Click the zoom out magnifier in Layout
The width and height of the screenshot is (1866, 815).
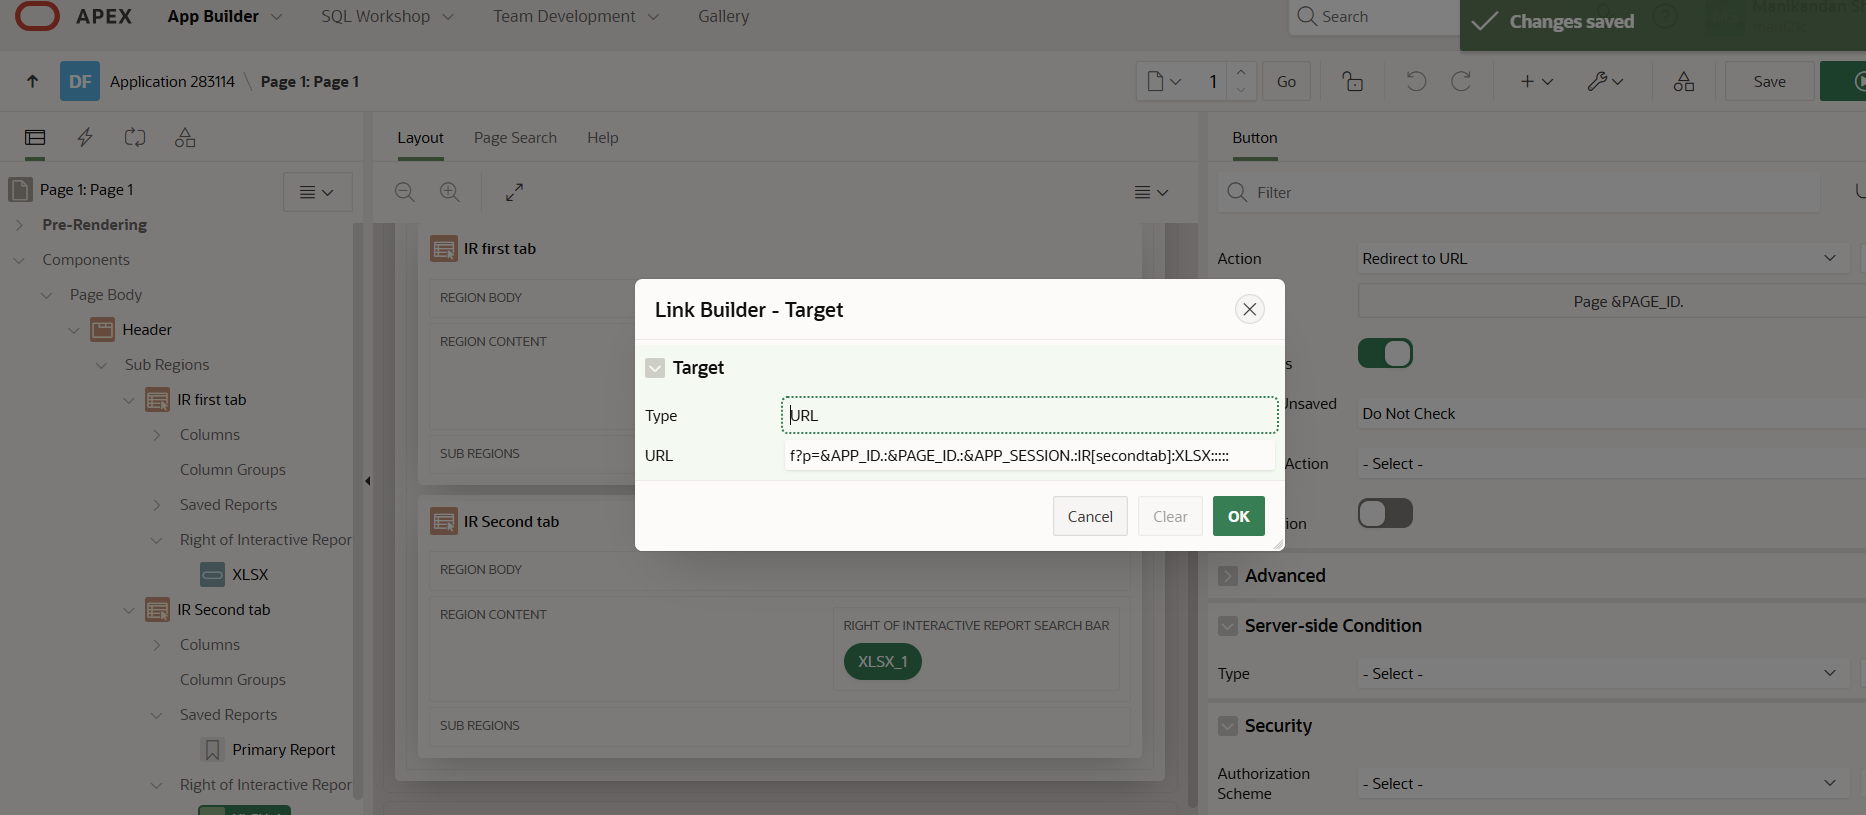point(405,192)
